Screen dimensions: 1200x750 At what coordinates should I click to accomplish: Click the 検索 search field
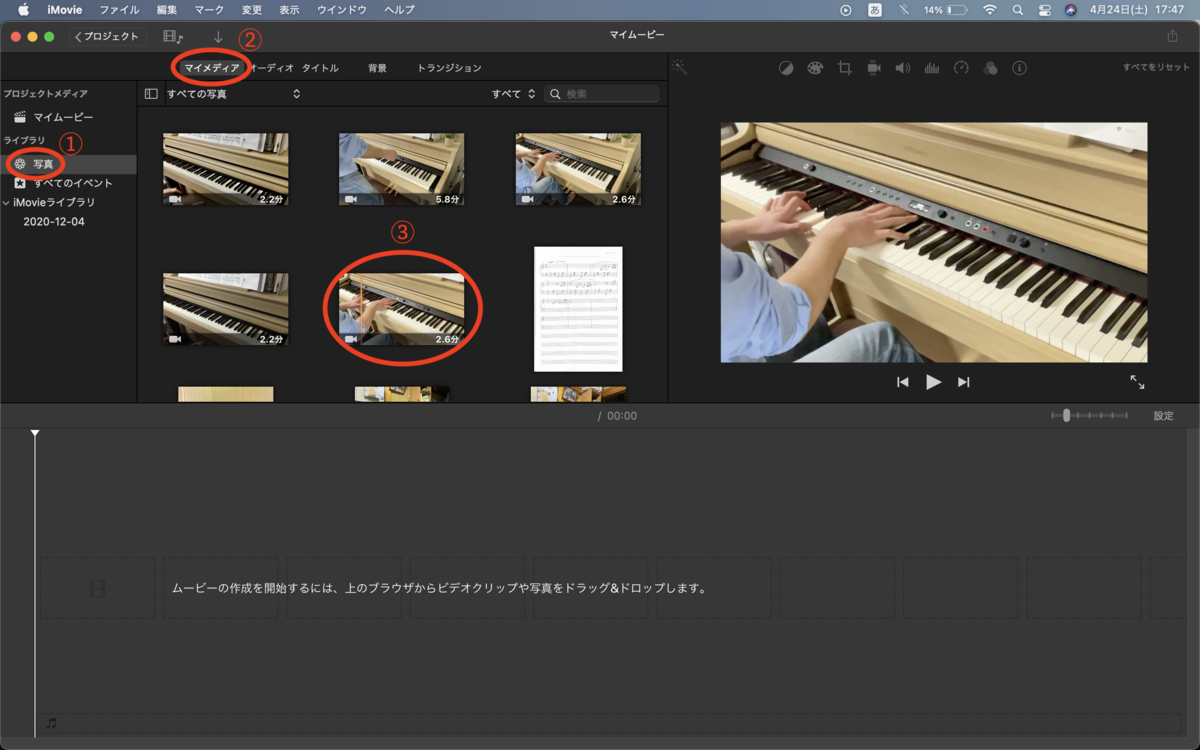click(x=602, y=94)
